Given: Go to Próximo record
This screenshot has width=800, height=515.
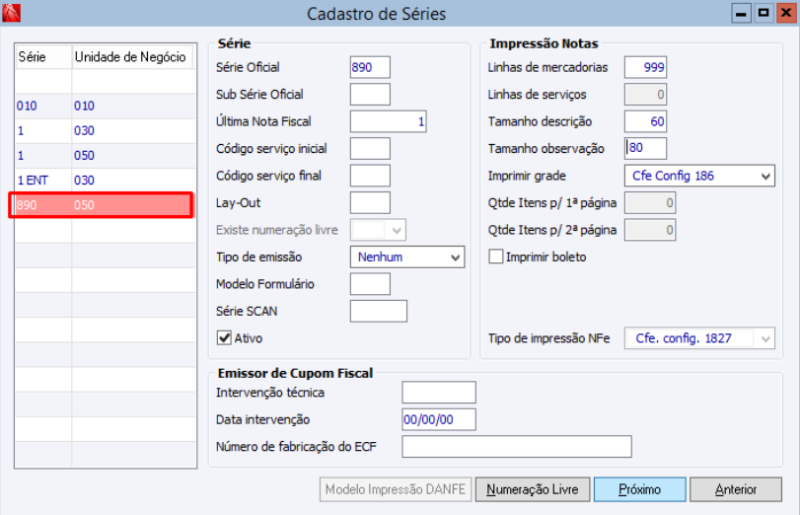Looking at the screenshot, I should [x=640, y=489].
